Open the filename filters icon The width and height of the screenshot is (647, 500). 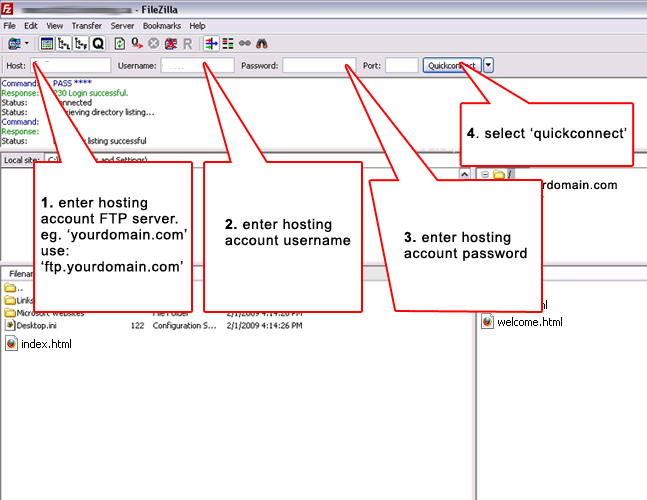(x=211, y=43)
